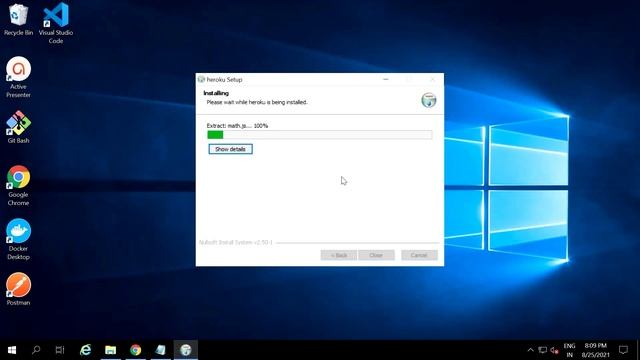The width and height of the screenshot is (640, 360).
Task: Select the Postman desktop icon
Action: tap(18, 289)
